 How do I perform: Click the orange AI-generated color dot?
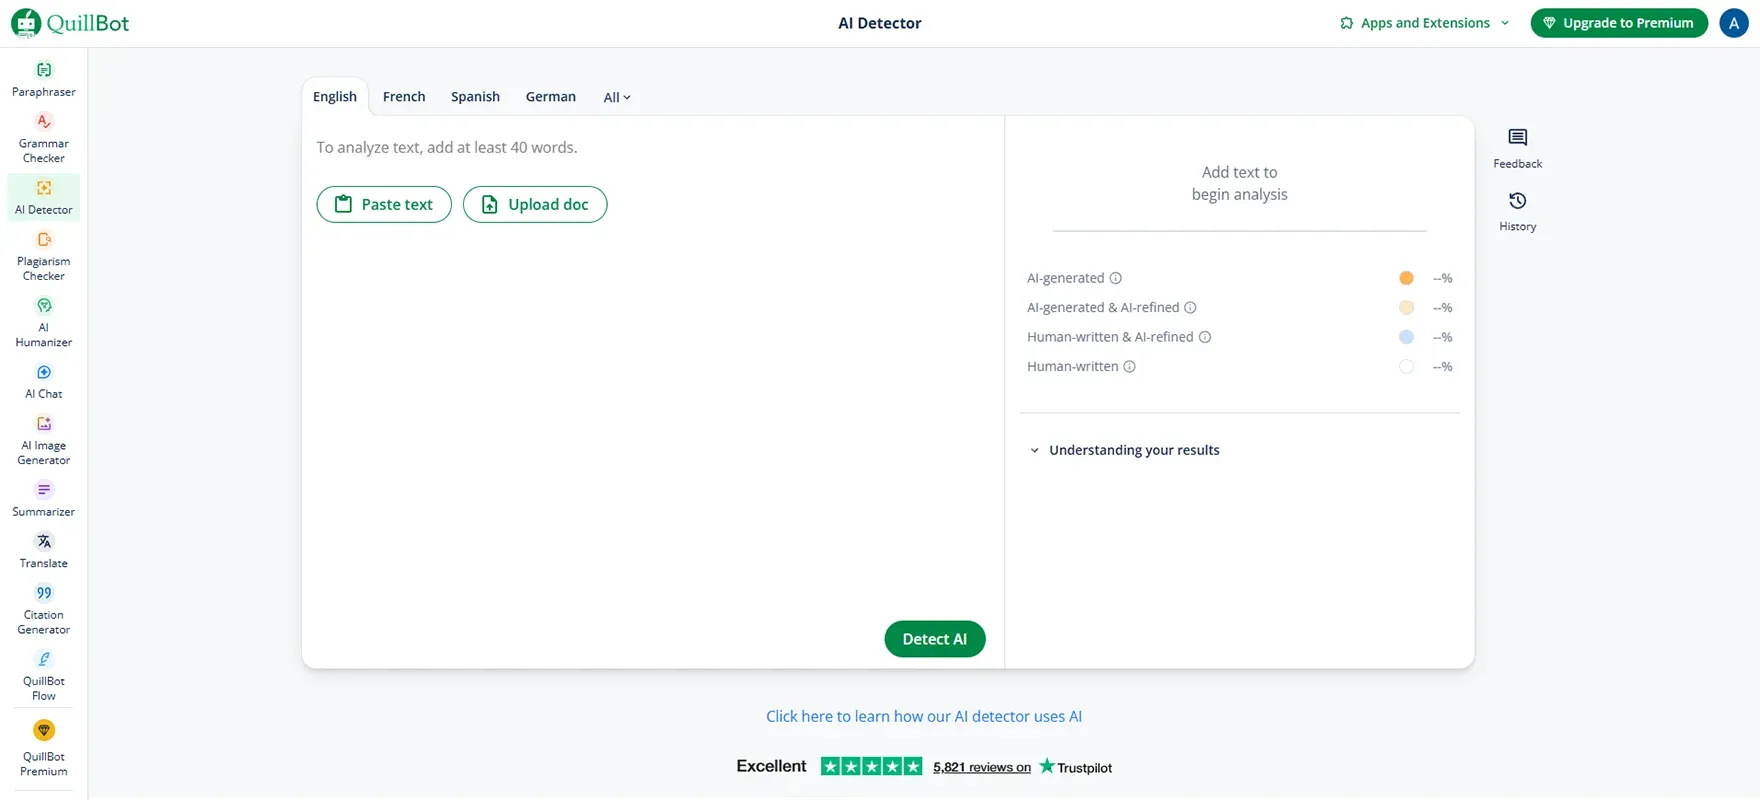pyautogui.click(x=1406, y=278)
